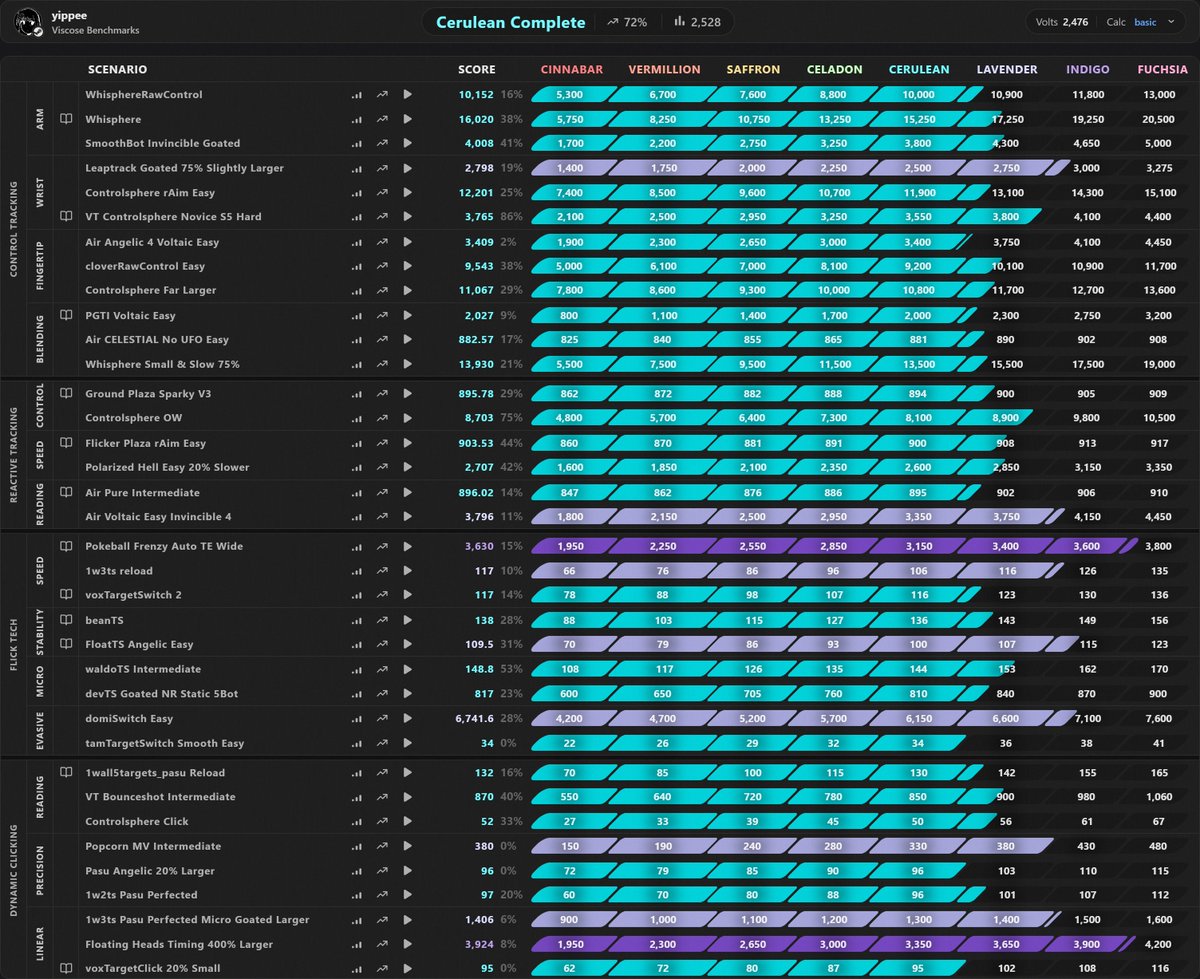1200x979 pixels.
Task: Click trend icon for Air Angelic 4 Voltaic Easy
Action: tap(382, 242)
